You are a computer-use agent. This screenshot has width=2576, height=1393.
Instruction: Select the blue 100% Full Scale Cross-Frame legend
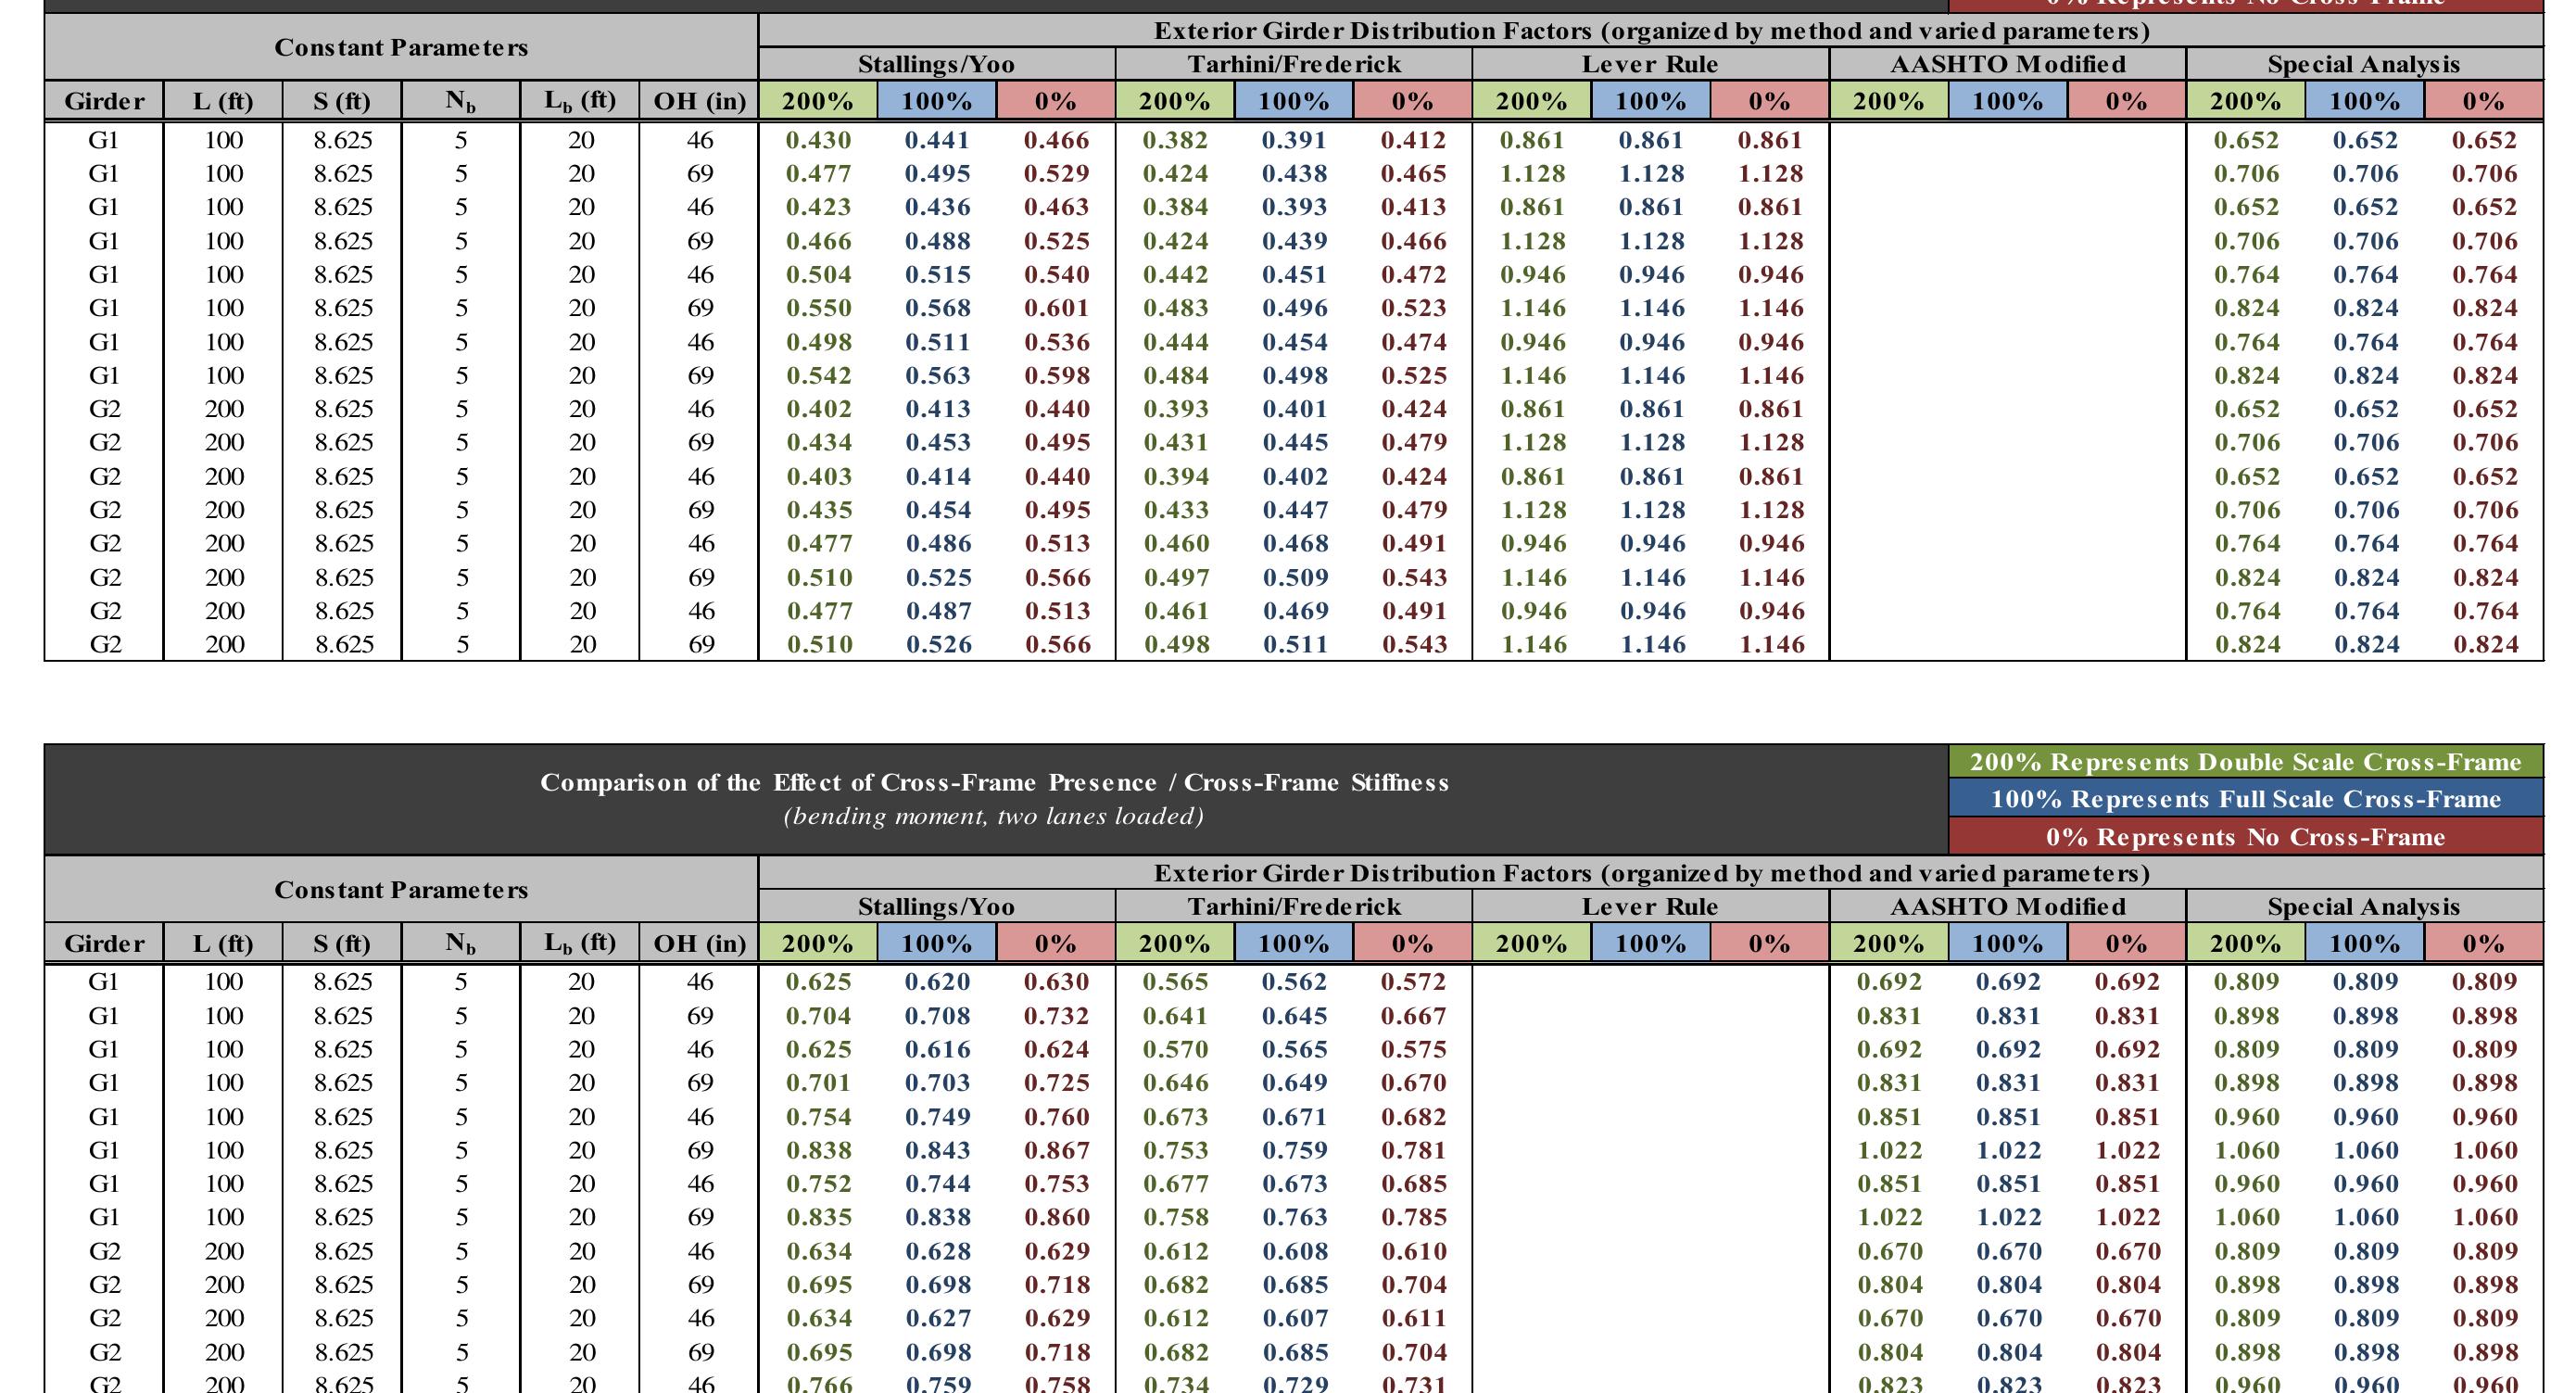[x=2245, y=799]
